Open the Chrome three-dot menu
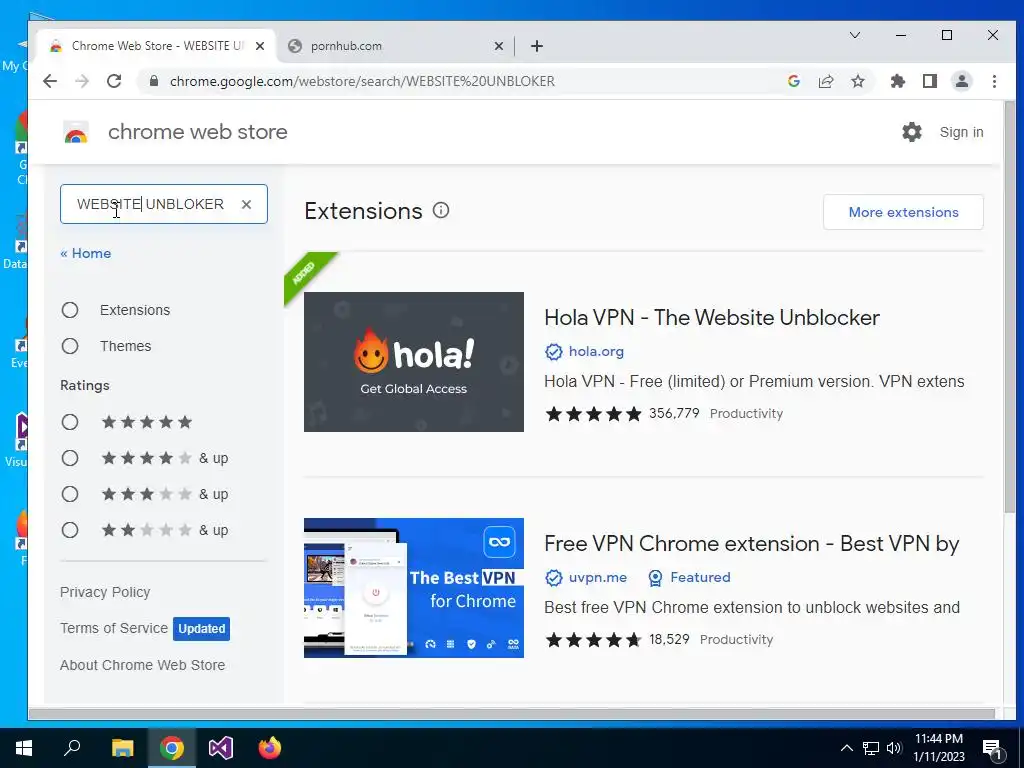Image resolution: width=1024 pixels, height=768 pixels. pyautogui.click(x=994, y=81)
